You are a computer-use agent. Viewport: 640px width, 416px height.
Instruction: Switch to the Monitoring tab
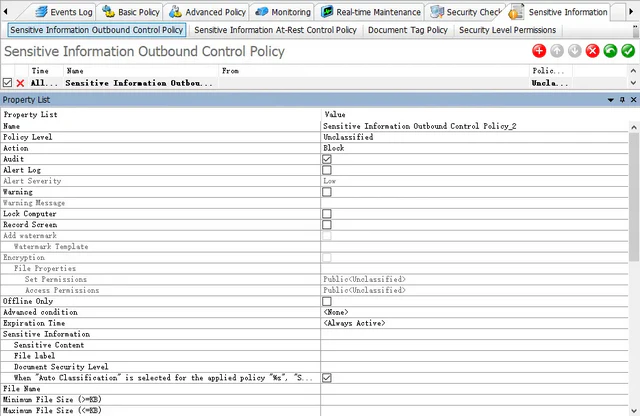282,12
